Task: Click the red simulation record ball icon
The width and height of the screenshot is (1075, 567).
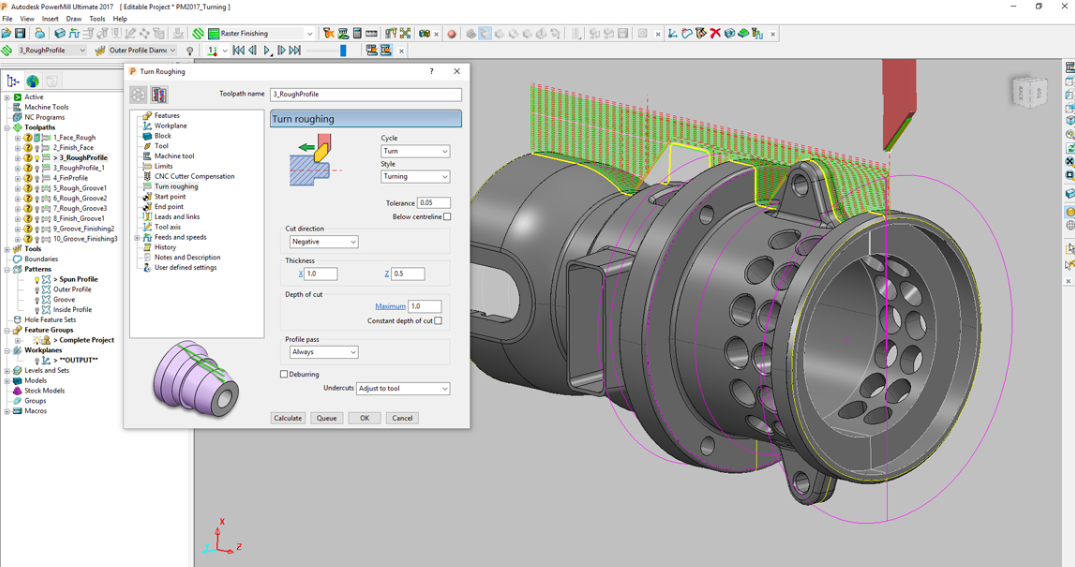Action: (452, 34)
